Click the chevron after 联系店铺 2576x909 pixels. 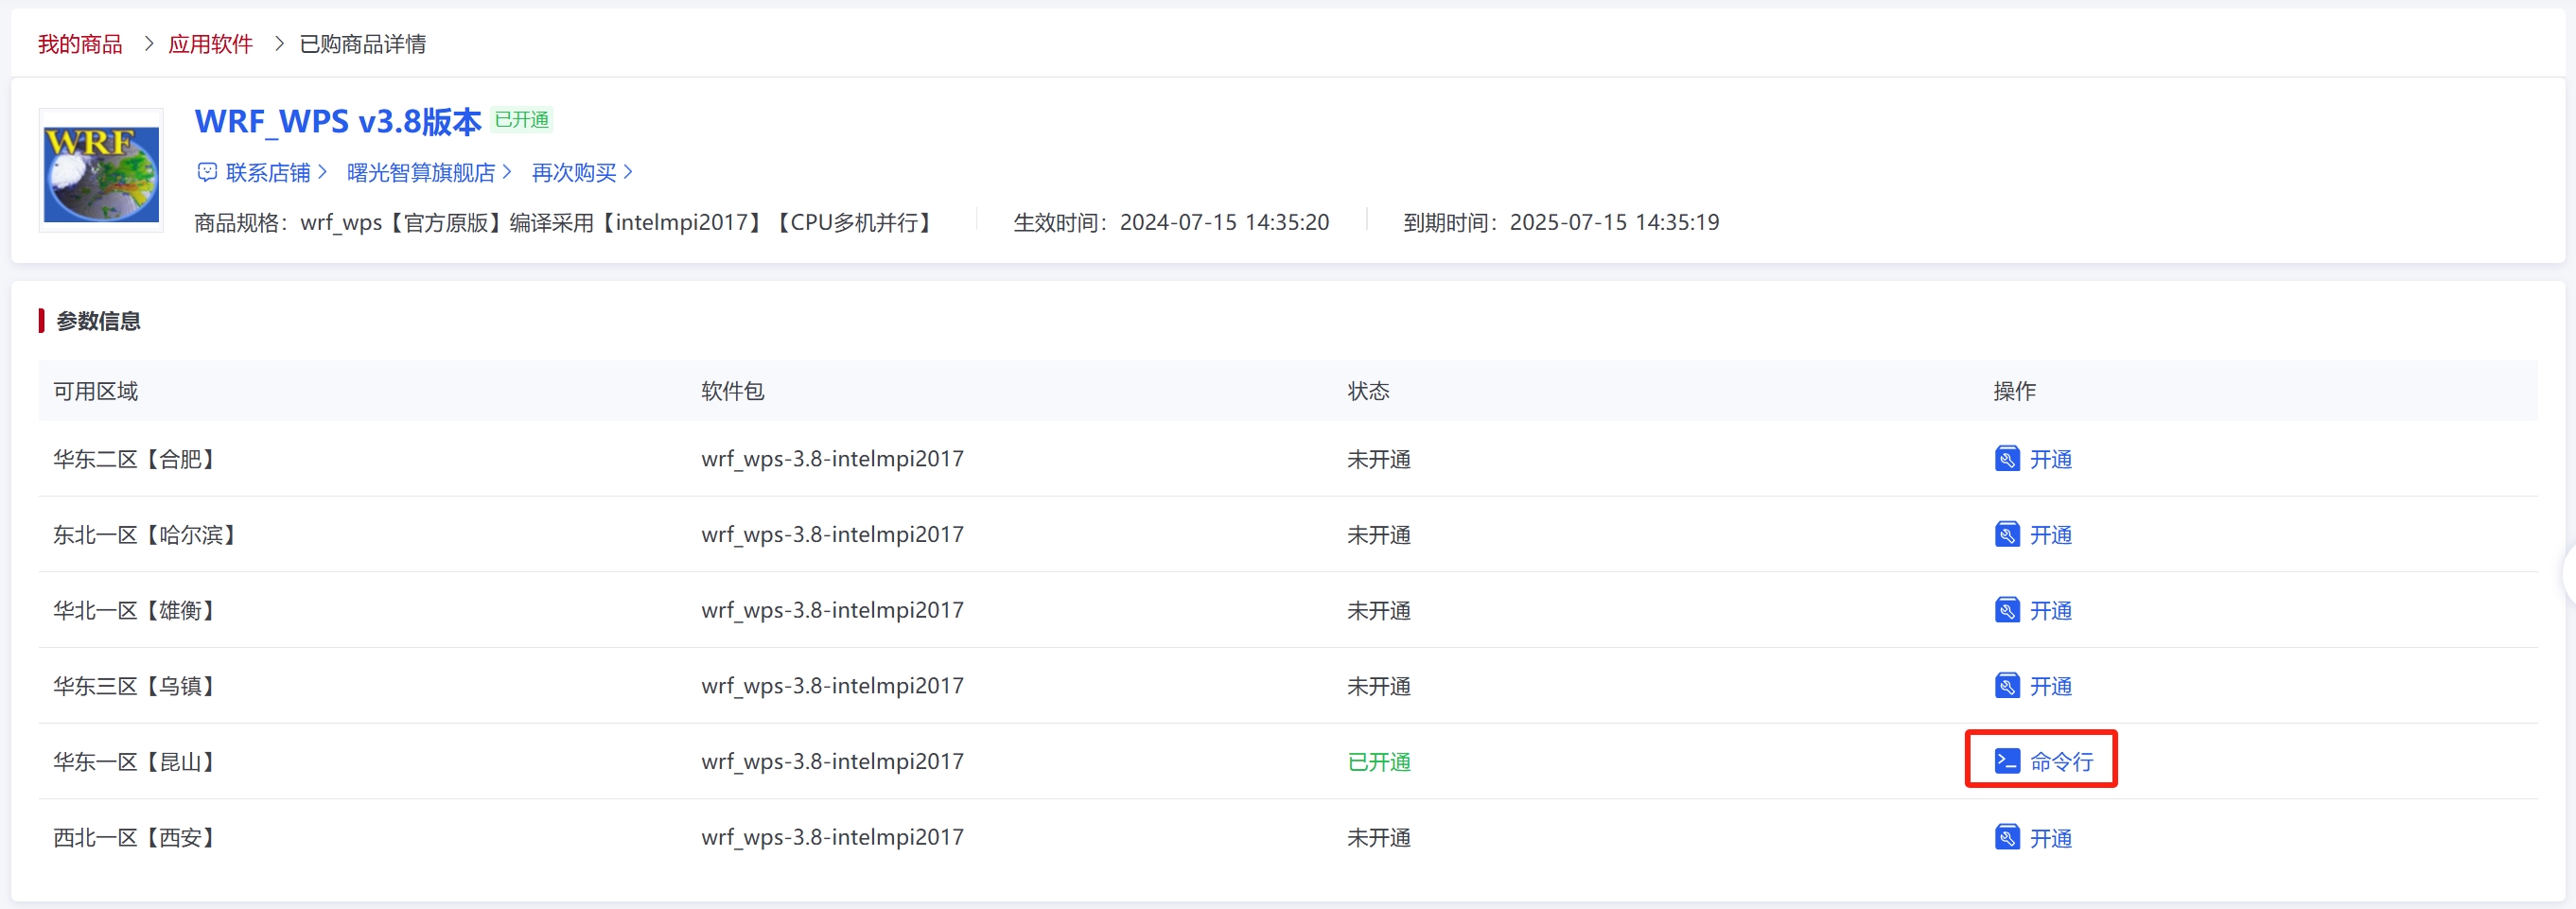click(x=322, y=172)
